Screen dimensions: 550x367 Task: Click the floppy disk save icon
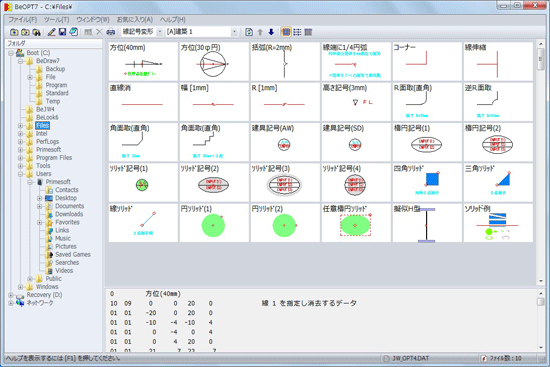[x=62, y=32]
